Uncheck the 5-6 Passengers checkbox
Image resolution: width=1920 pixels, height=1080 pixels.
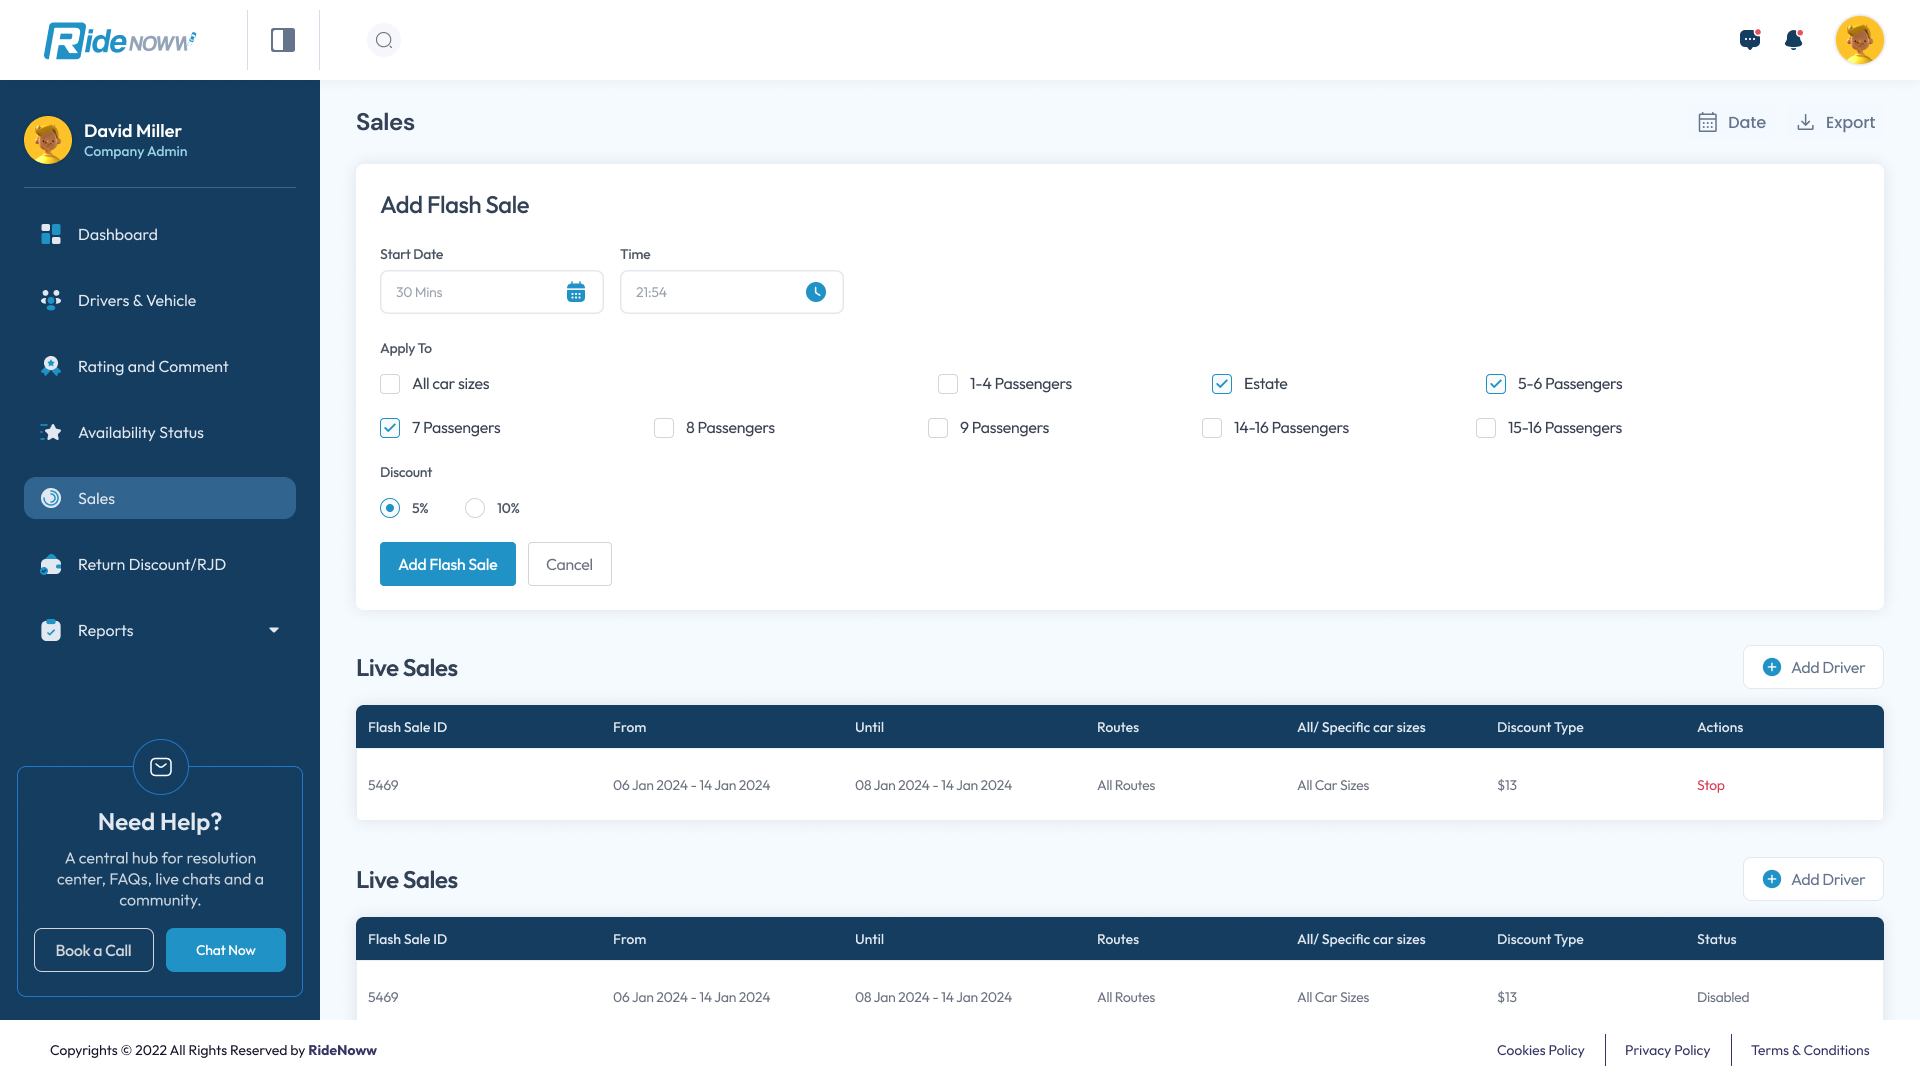[1496, 384]
